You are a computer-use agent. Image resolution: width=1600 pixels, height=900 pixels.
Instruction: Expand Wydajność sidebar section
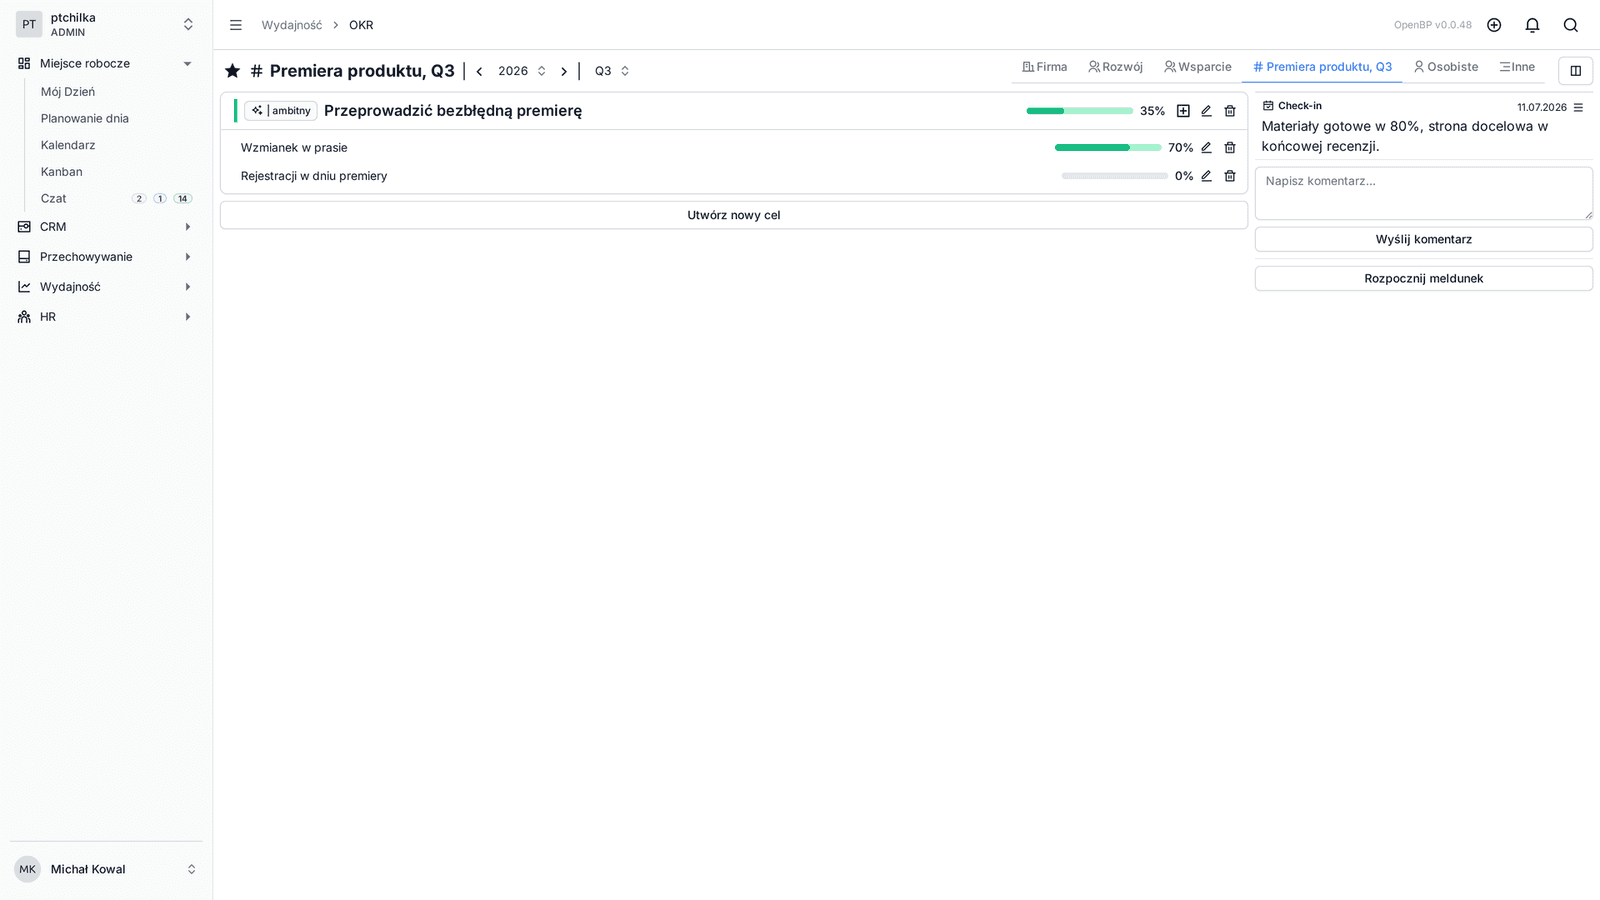(105, 287)
